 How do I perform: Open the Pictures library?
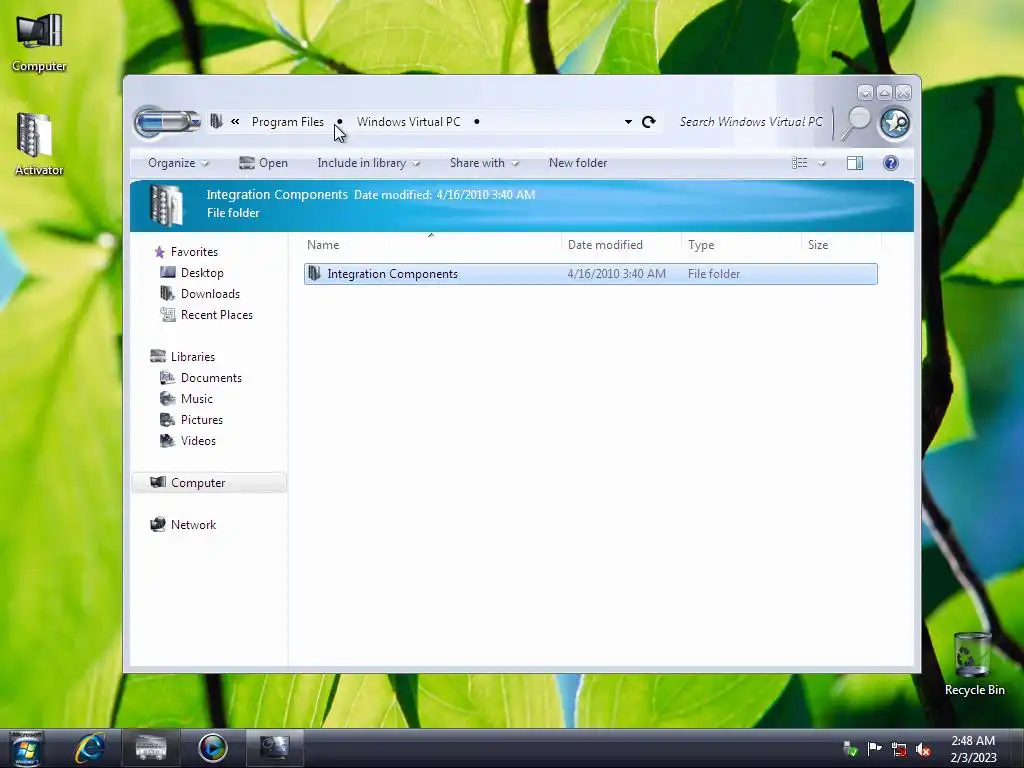coord(202,419)
